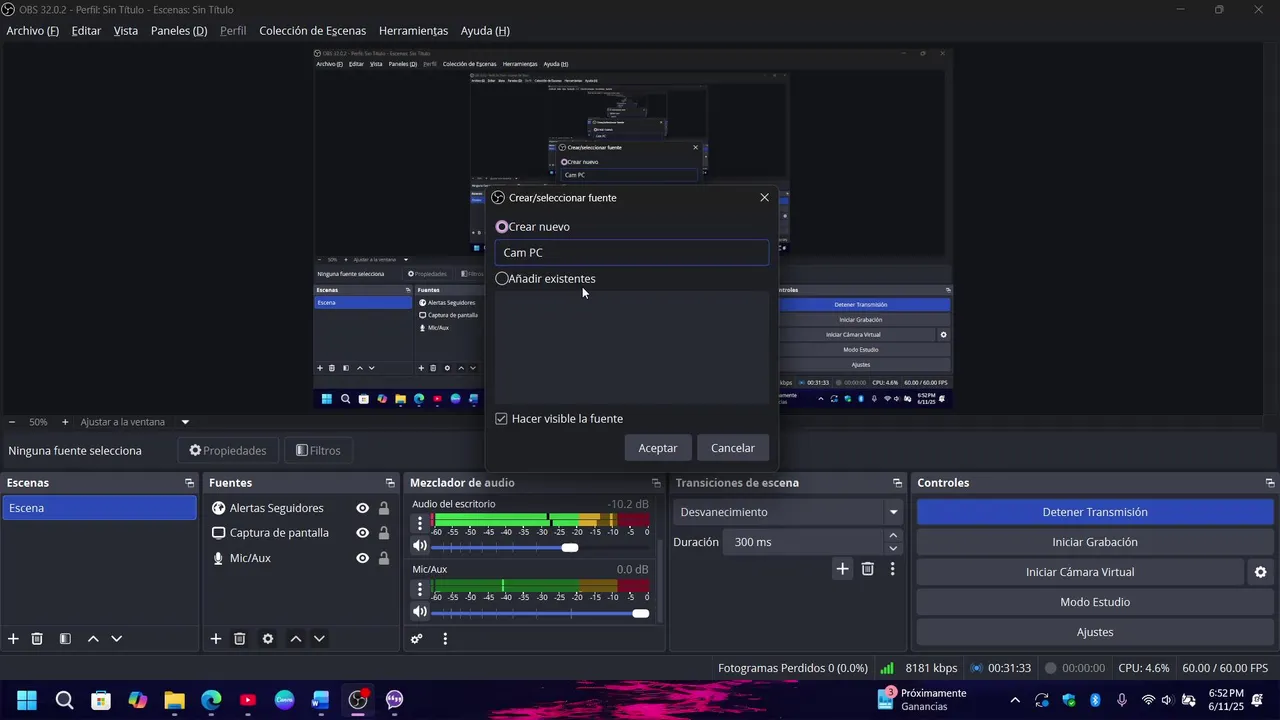Open the Archivo menu

[33, 31]
